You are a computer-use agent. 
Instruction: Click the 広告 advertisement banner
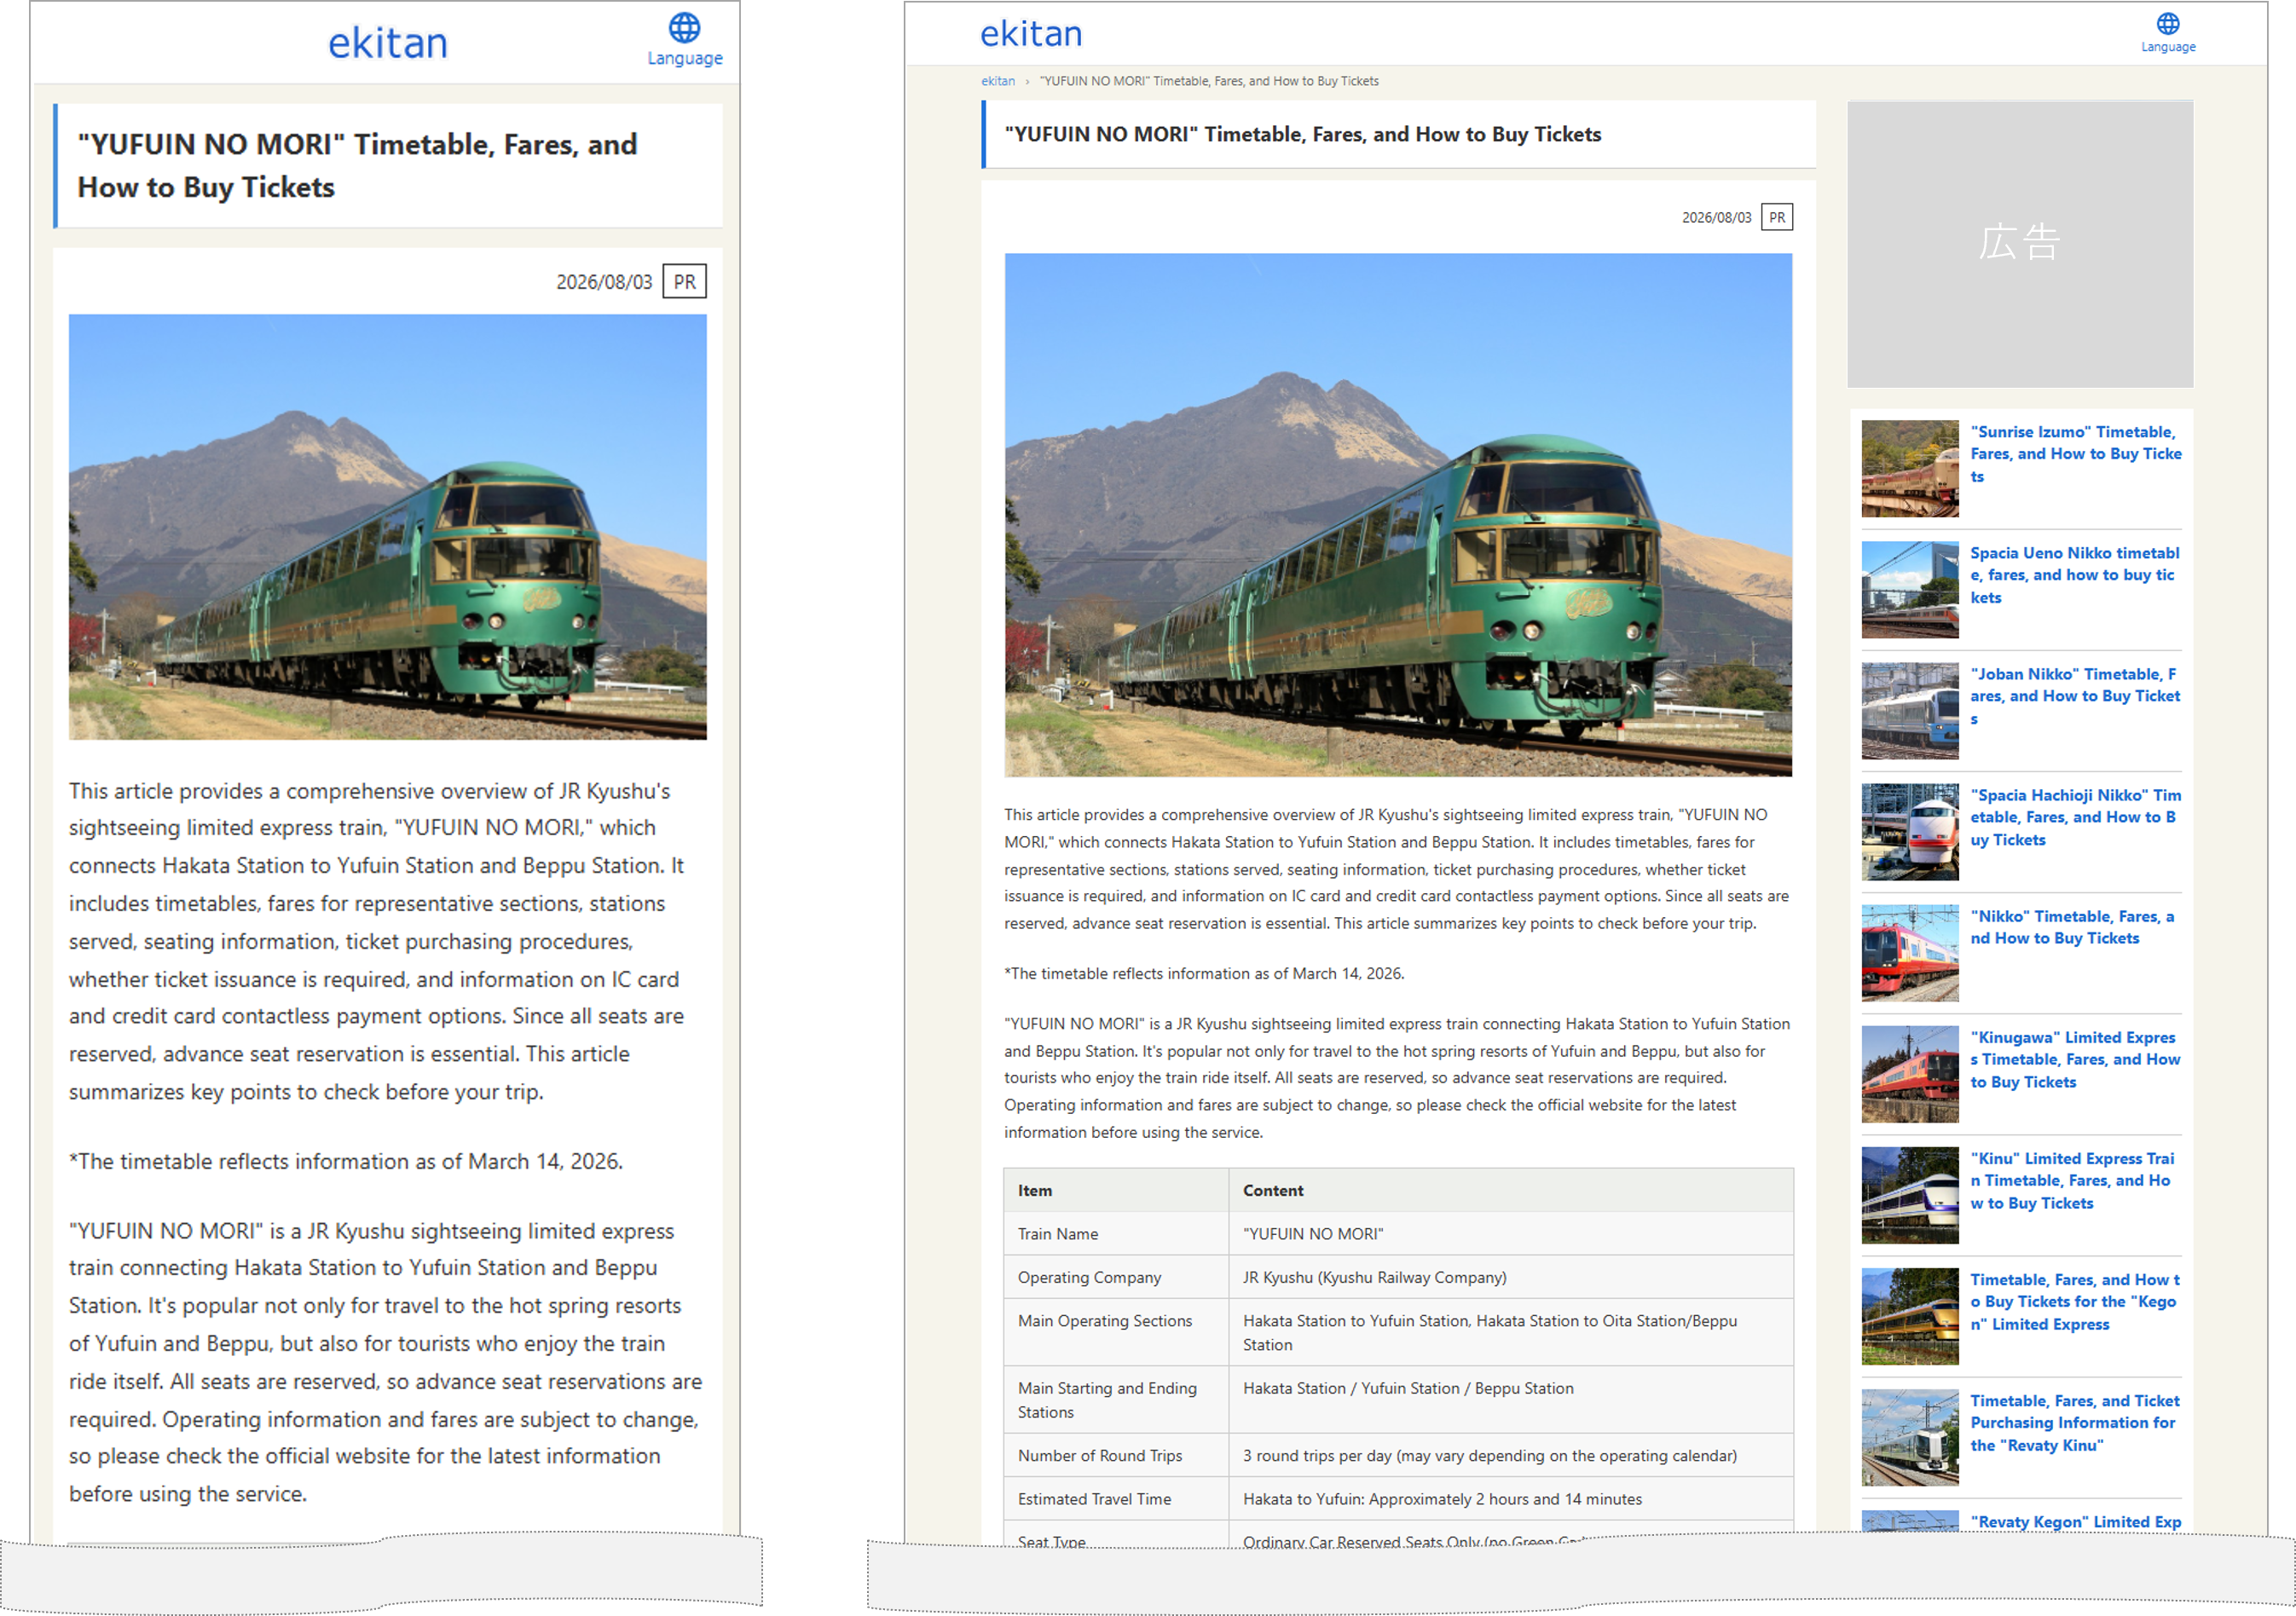(x=2020, y=244)
